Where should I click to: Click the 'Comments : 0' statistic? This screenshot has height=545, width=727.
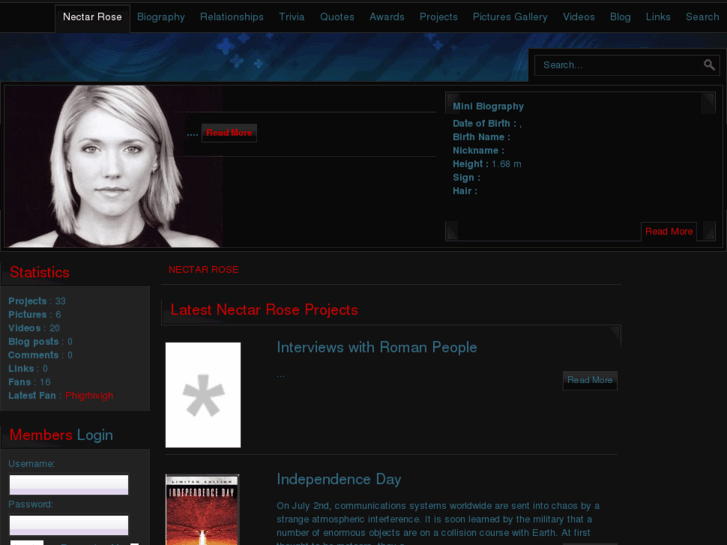tap(40, 355)
